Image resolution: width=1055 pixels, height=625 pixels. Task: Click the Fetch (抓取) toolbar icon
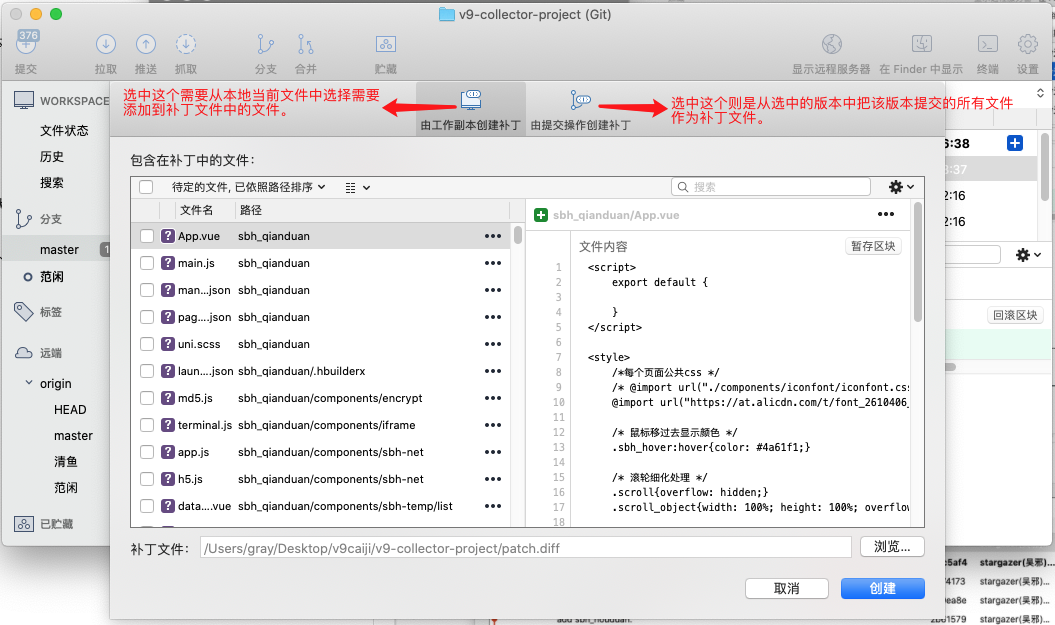[186, 44]
